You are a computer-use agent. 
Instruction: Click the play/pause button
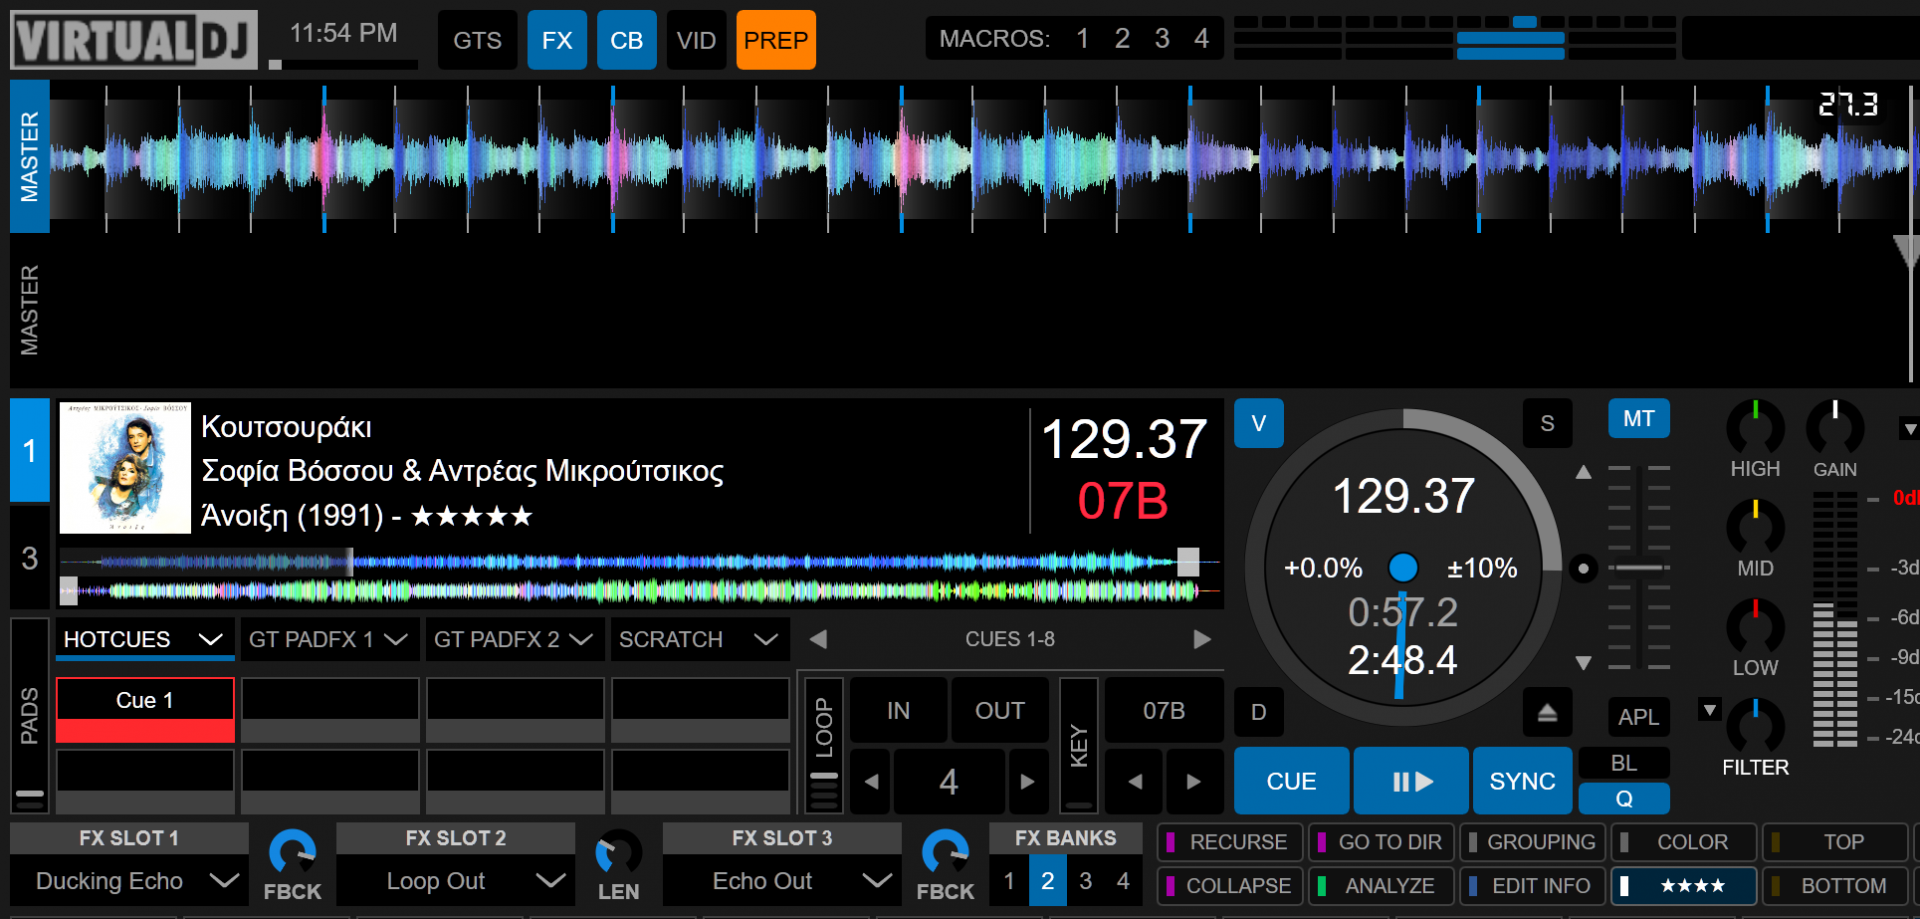click(x=1411, y=781)
